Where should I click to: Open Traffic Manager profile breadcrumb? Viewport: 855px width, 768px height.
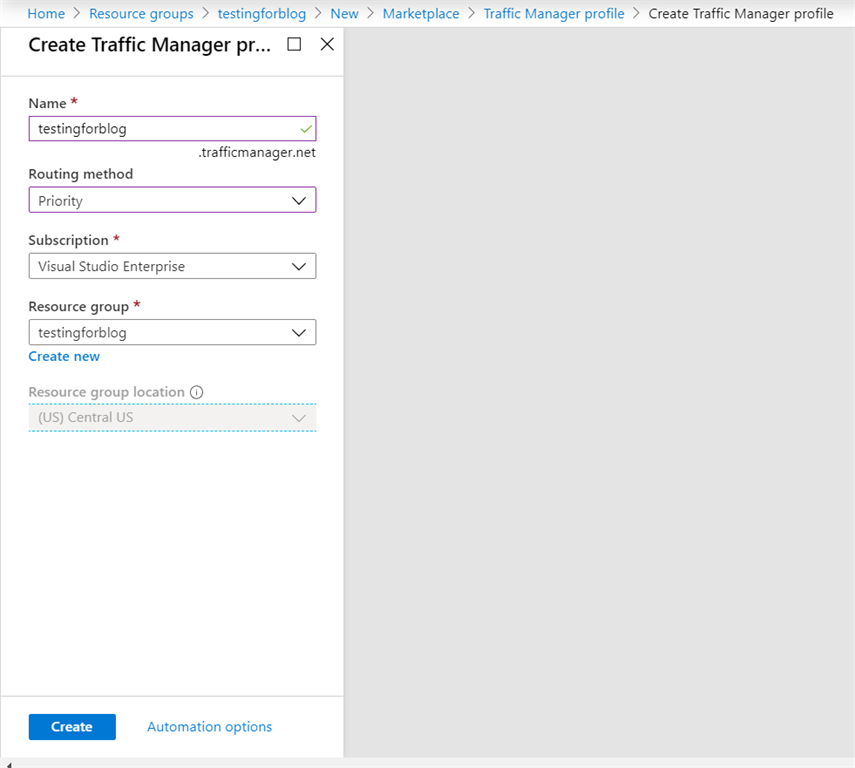pos(554,14)
